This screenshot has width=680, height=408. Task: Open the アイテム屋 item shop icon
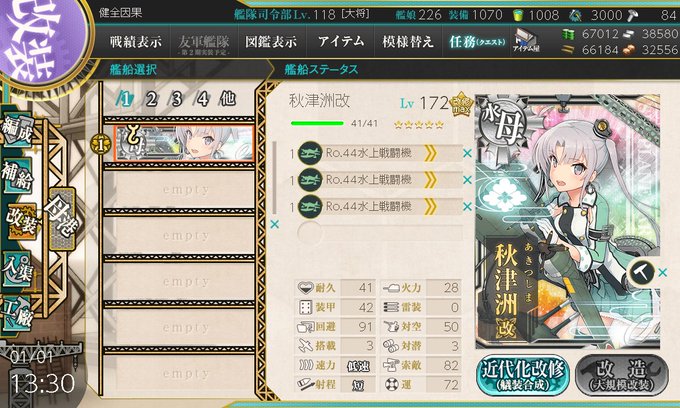pyautogui.click(x=526, y=42)
